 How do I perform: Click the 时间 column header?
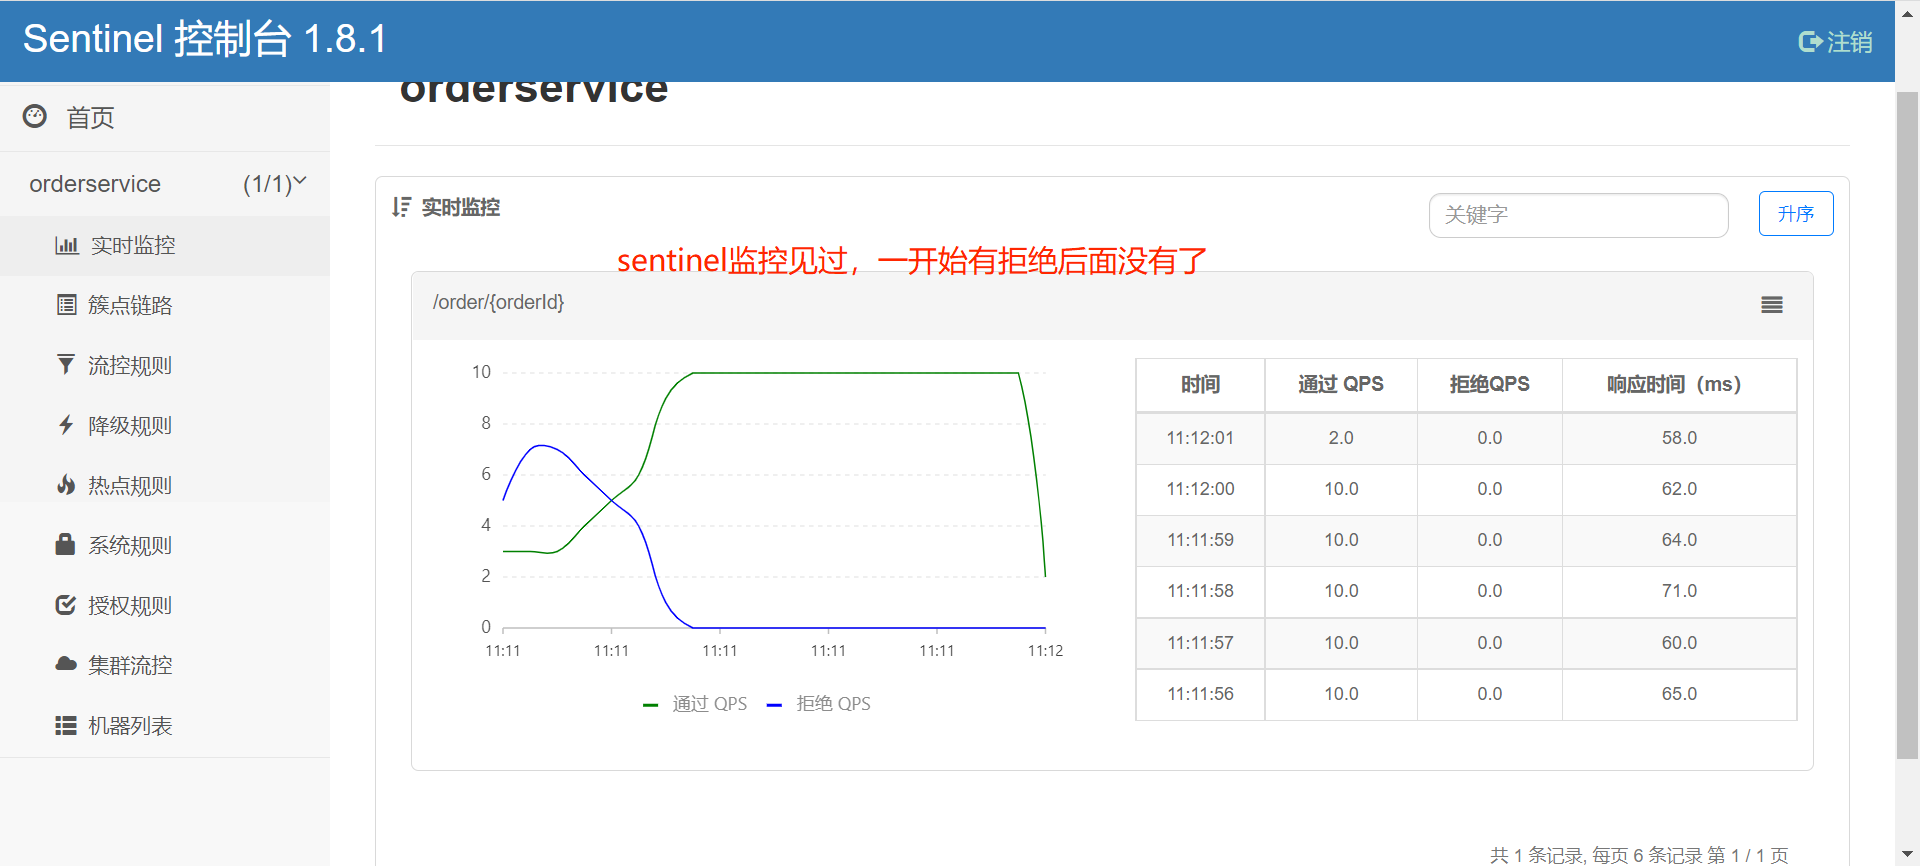(x=1200, y=385)
